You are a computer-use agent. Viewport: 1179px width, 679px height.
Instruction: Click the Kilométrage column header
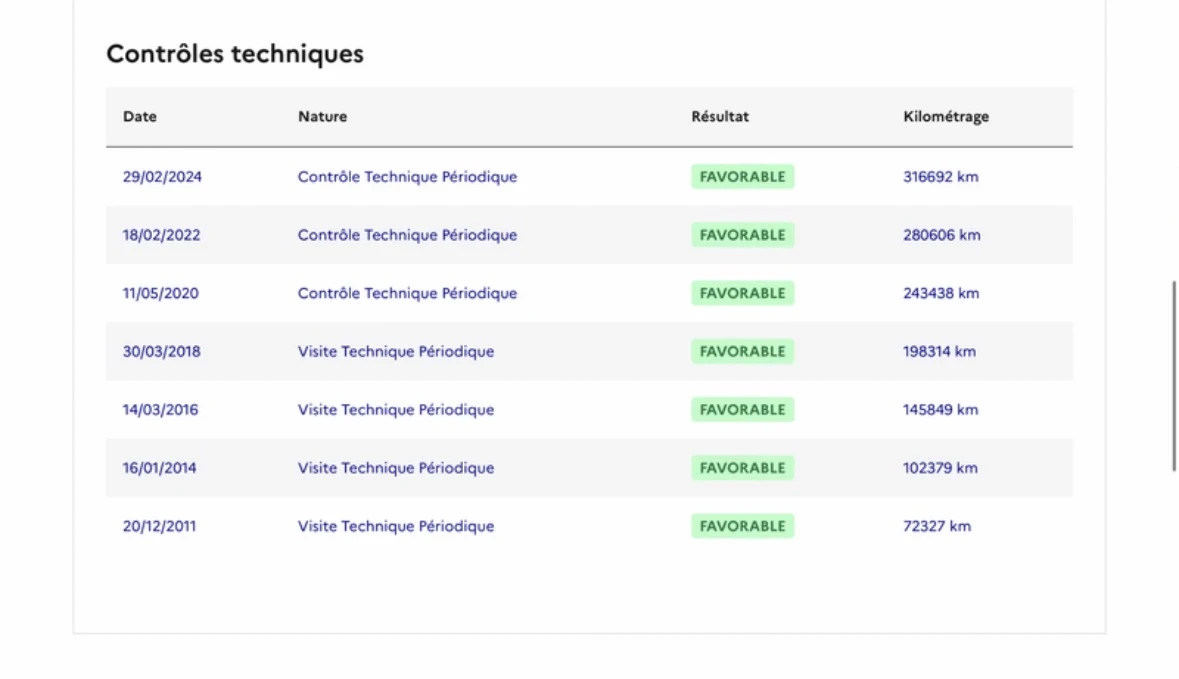point(945,116)
